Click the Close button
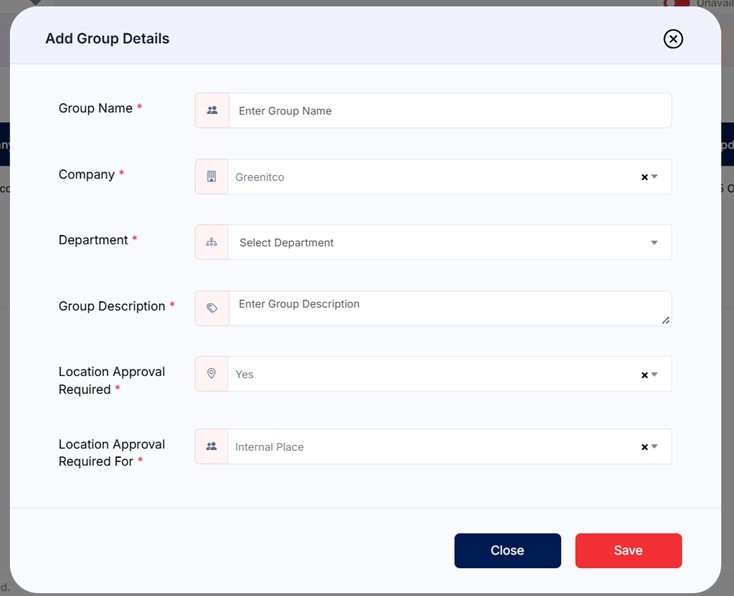734x596 pixels. click(x=507, y=551)
